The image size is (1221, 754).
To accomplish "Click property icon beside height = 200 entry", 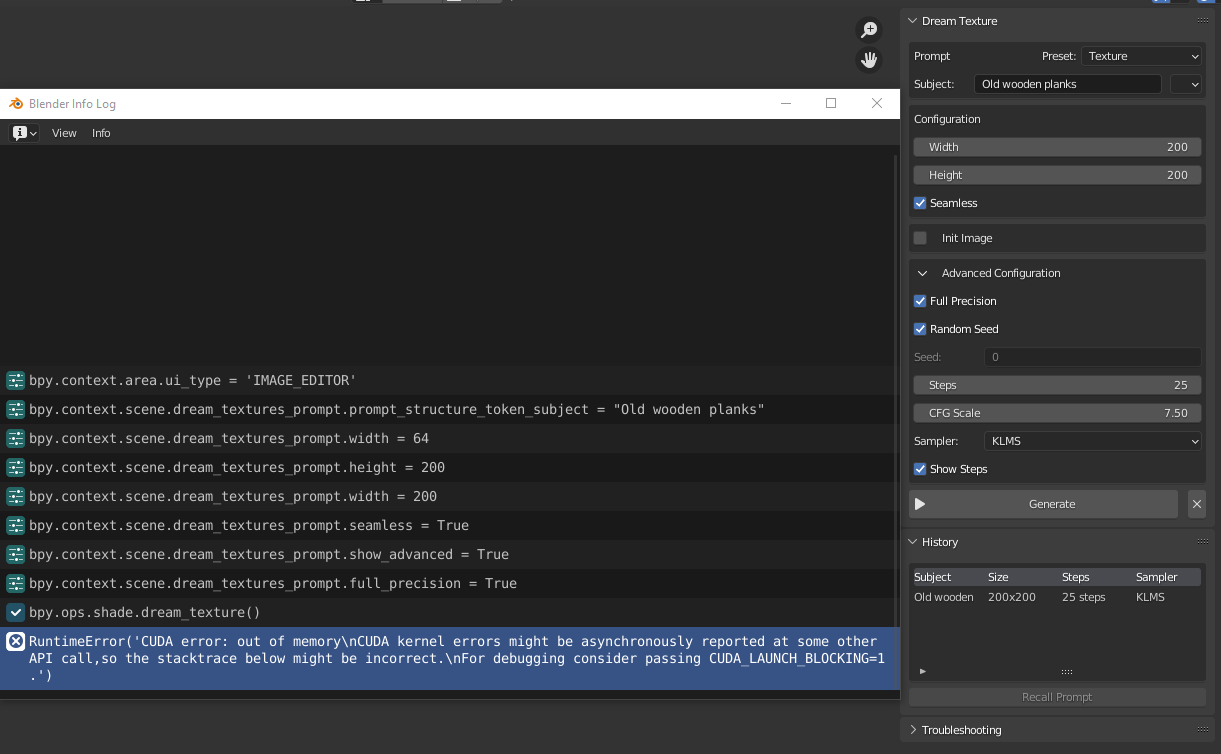I will coord(15,467).
